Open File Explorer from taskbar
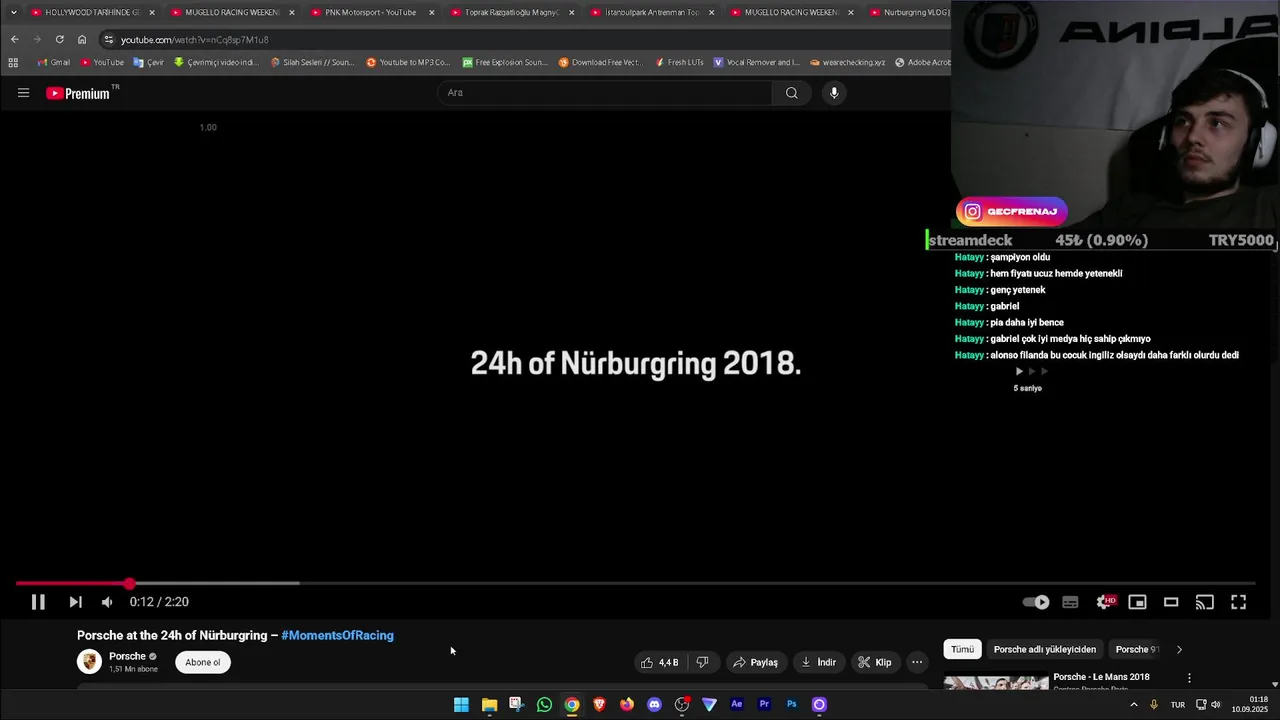Viewport: 1280px width, 720px height. (x=489, y=705)
